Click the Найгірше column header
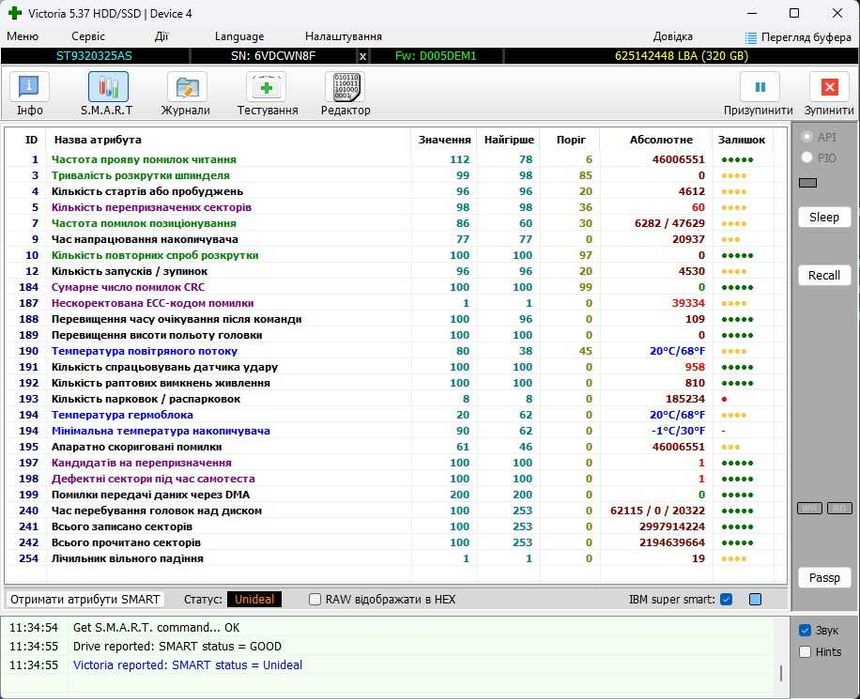Image resolution: width=860 pixels, height=699 pixels. [509, 140]
